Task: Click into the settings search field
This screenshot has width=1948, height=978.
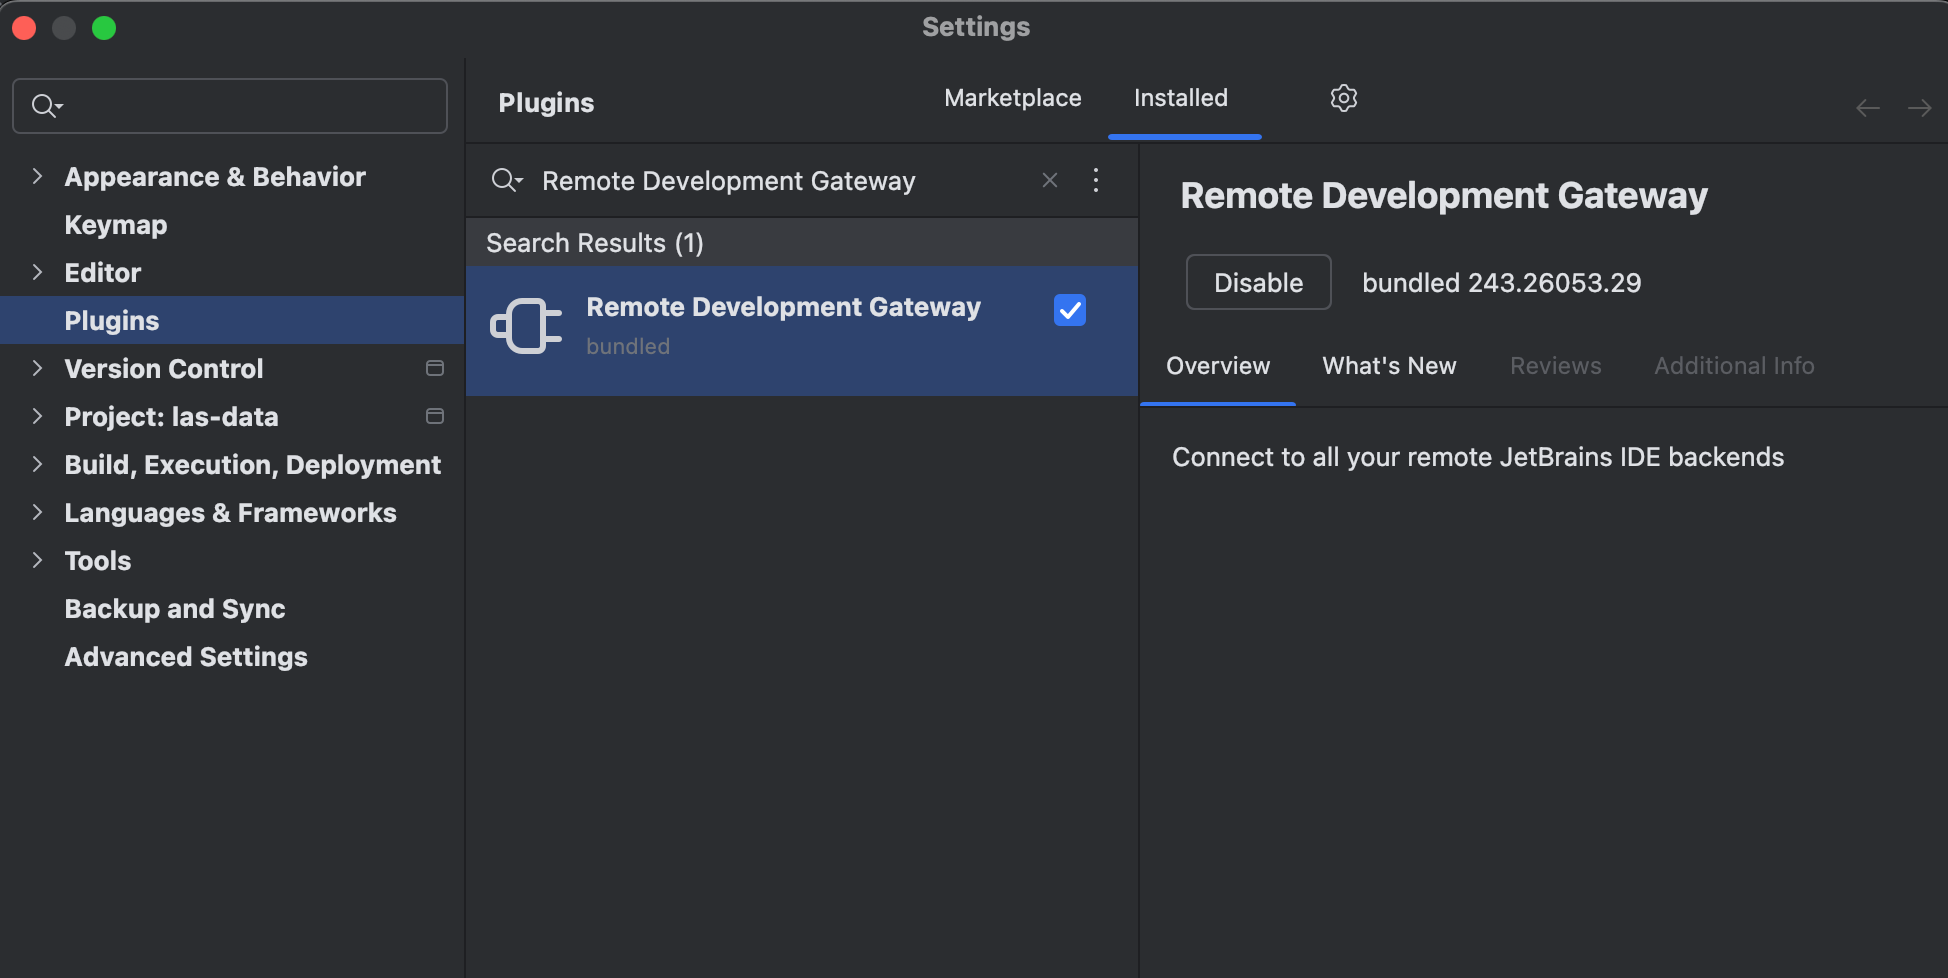Action: [250, 106]
